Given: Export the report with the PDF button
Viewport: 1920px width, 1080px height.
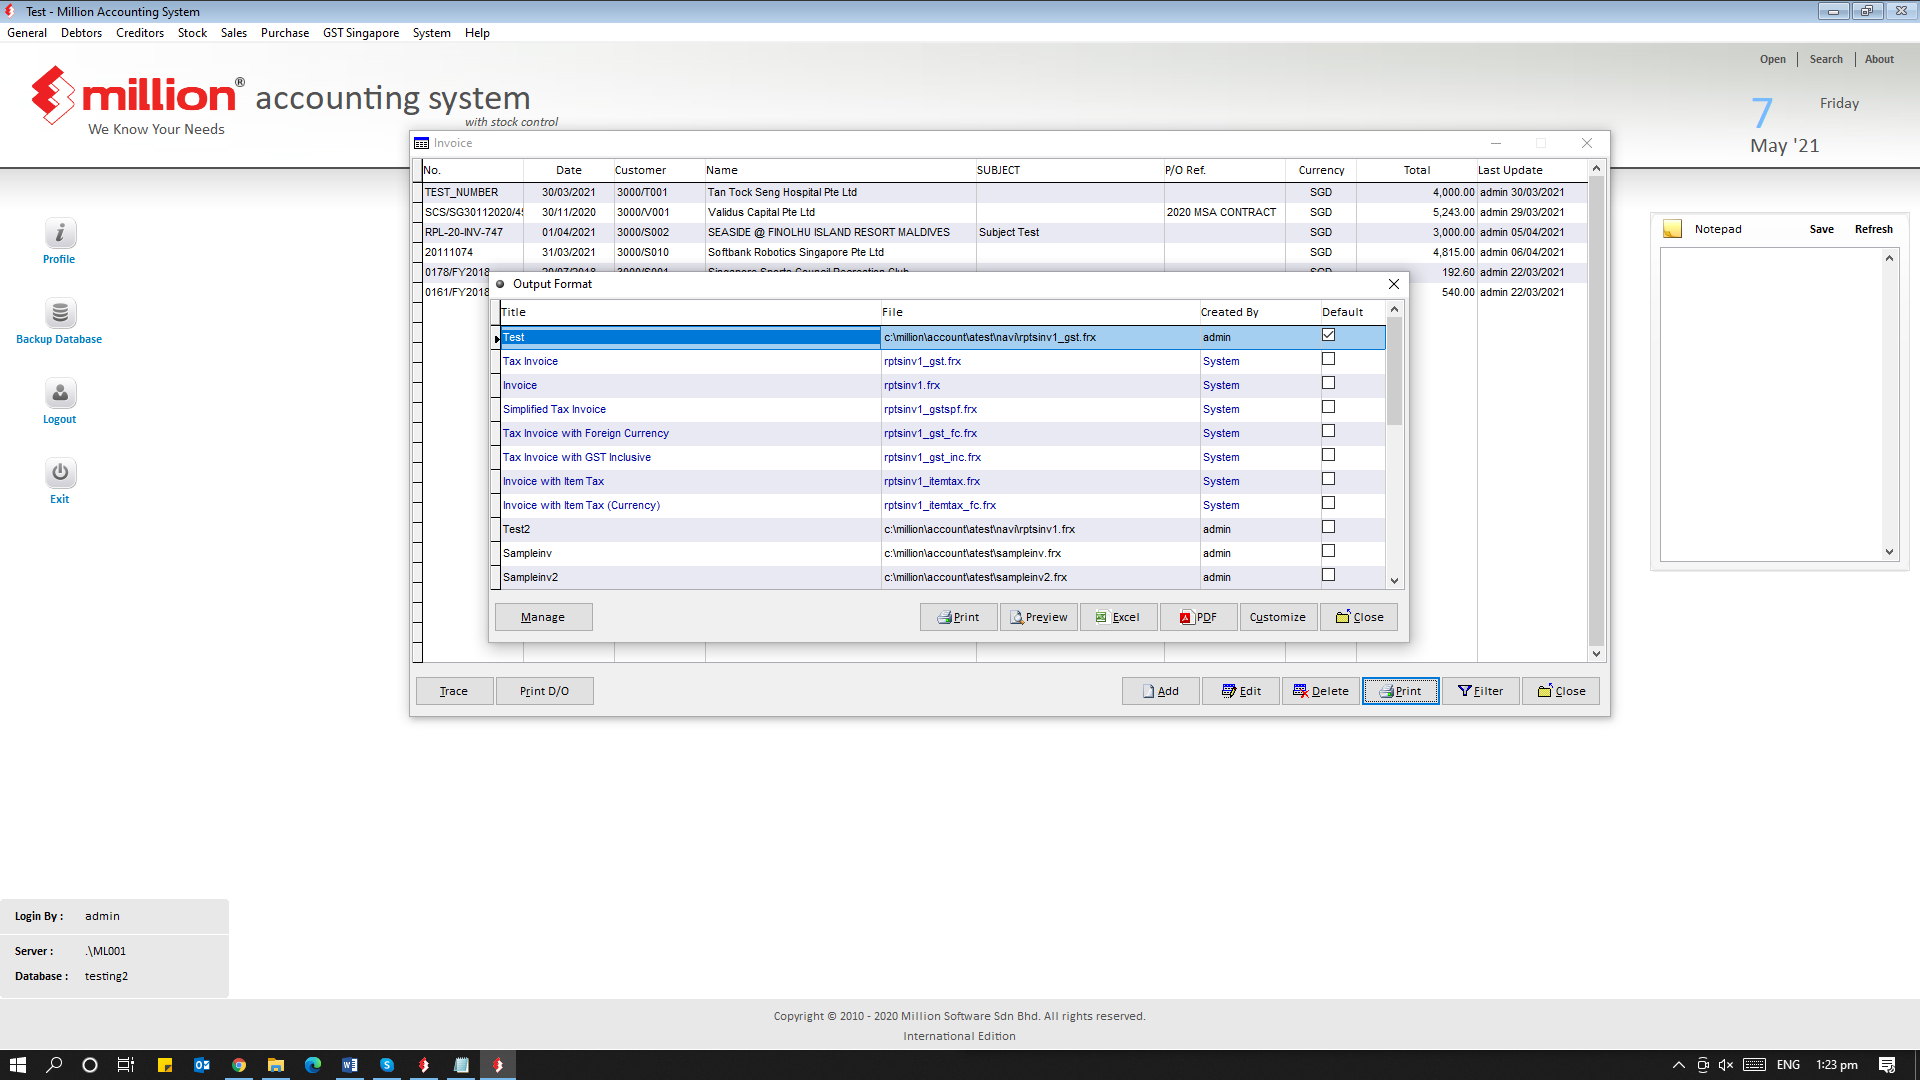Looking at the screenshot, I should (1198, 617).
